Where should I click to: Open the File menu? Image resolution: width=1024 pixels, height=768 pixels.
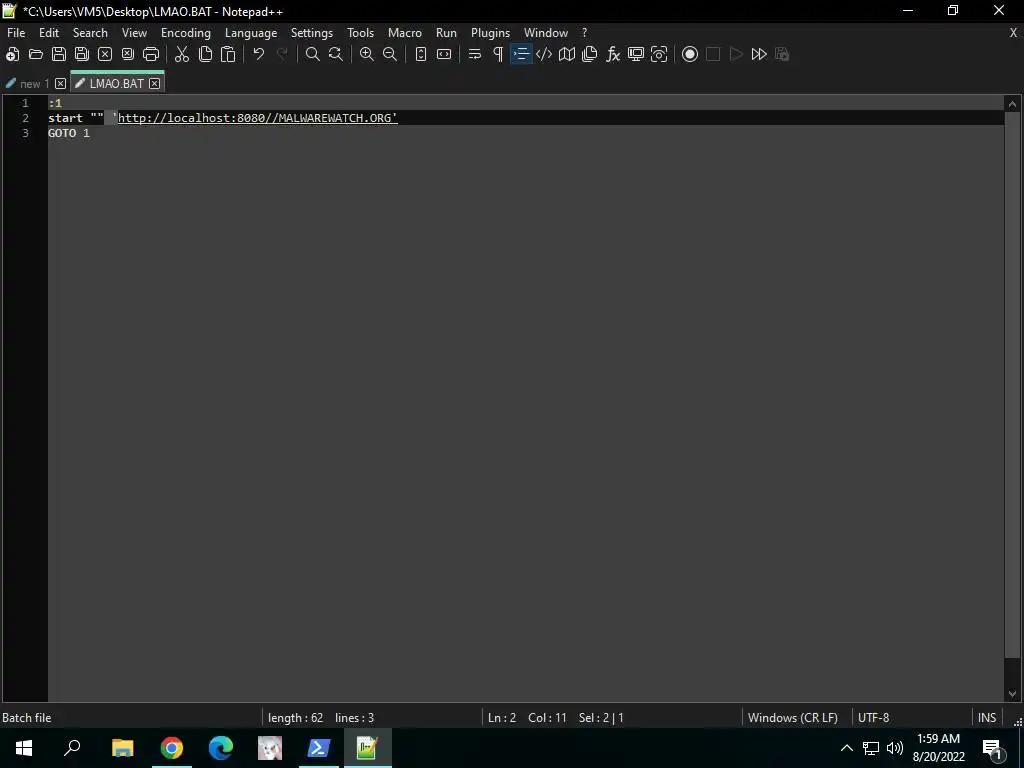(x=16, y=33)
